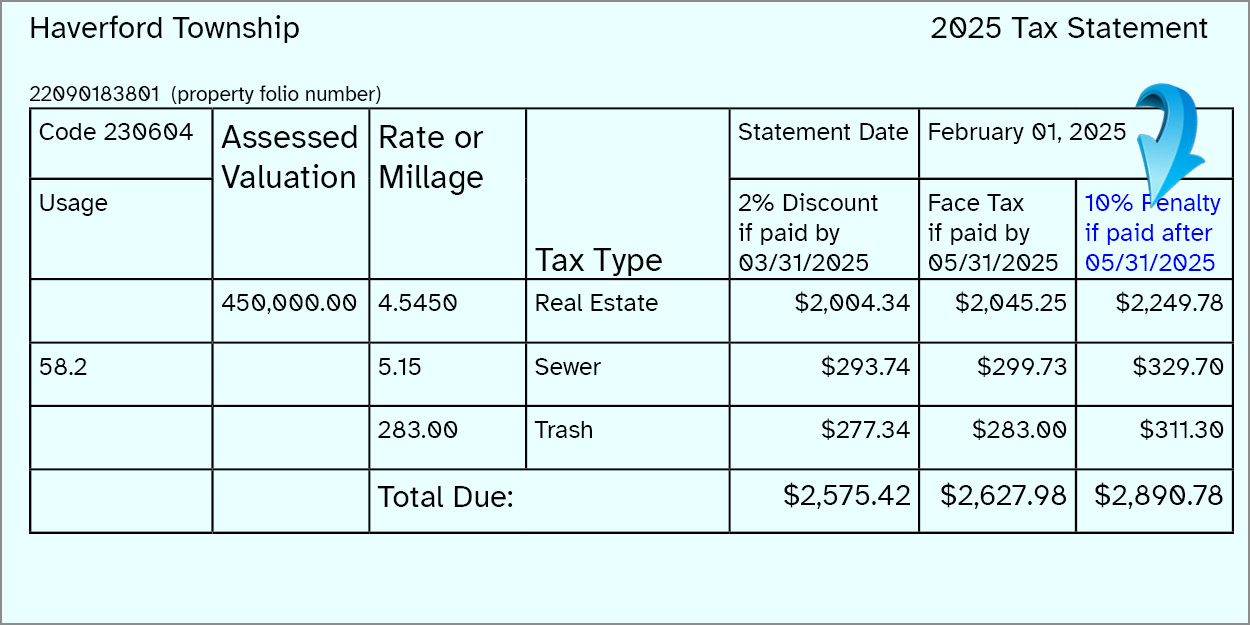Click the Real Estate tax type cell
This screenshot has height=625, width=1250.
pyautogui.click(x=596, y=303)
